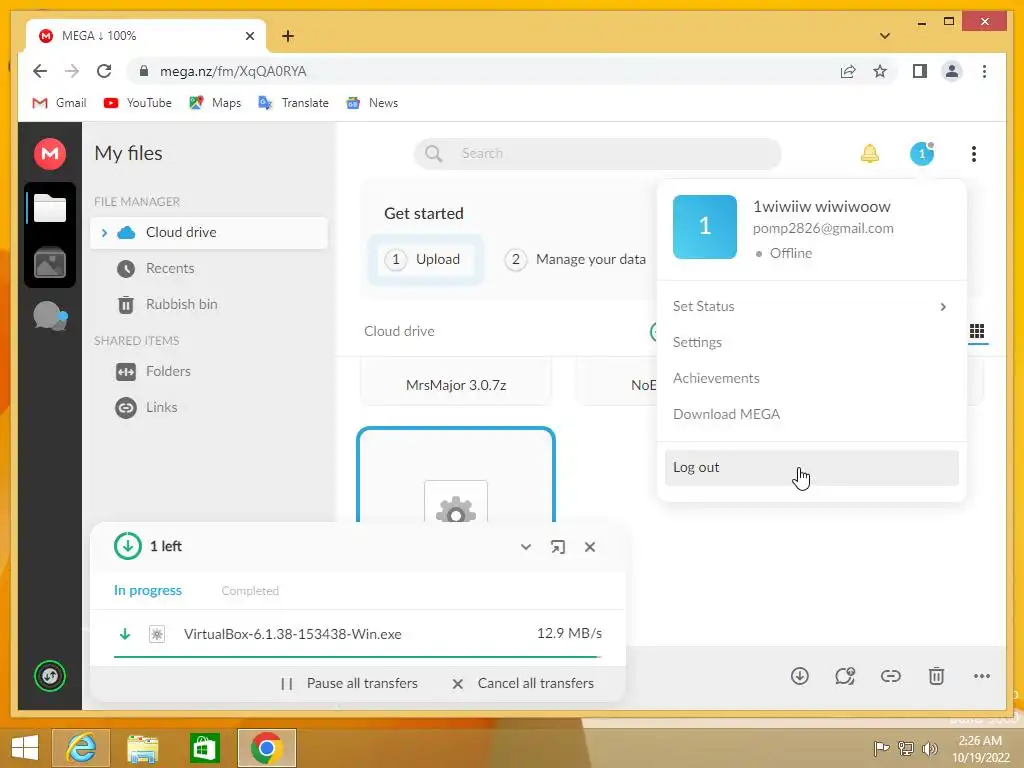Click the large profile avatar in account menu
The width and height of the screenshot is (1024, 768).
pyautogui.click(x=705, y=227)
